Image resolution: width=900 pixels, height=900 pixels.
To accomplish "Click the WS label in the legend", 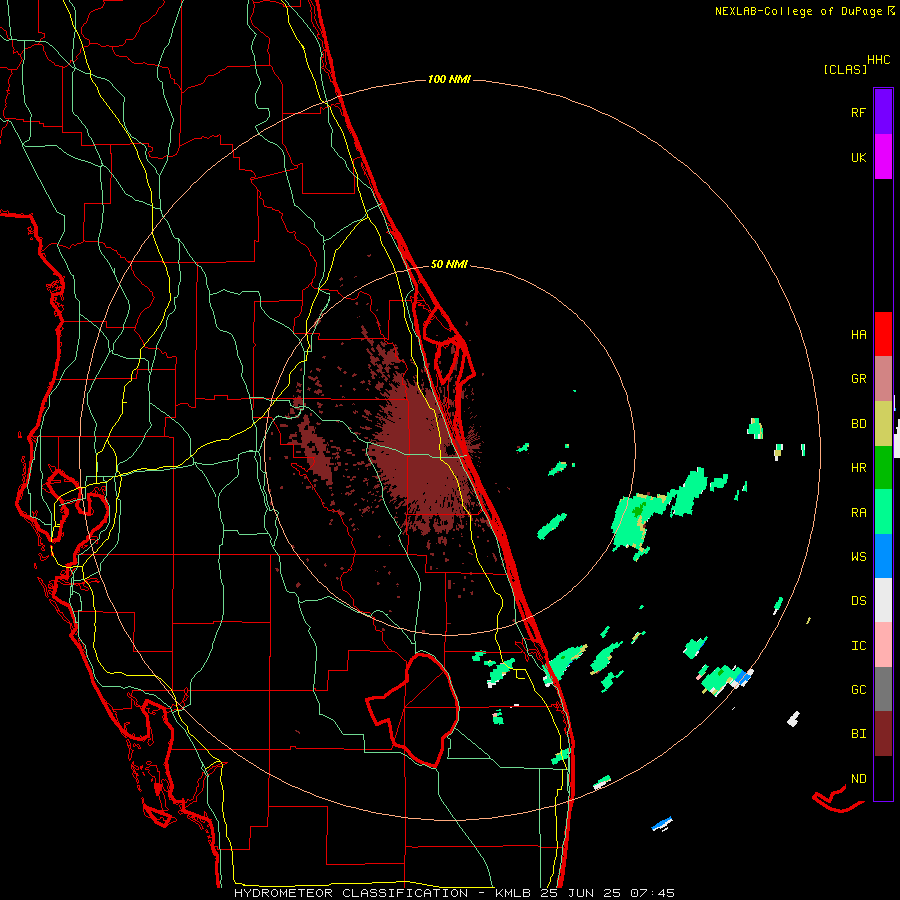I will tap(858, 557).
